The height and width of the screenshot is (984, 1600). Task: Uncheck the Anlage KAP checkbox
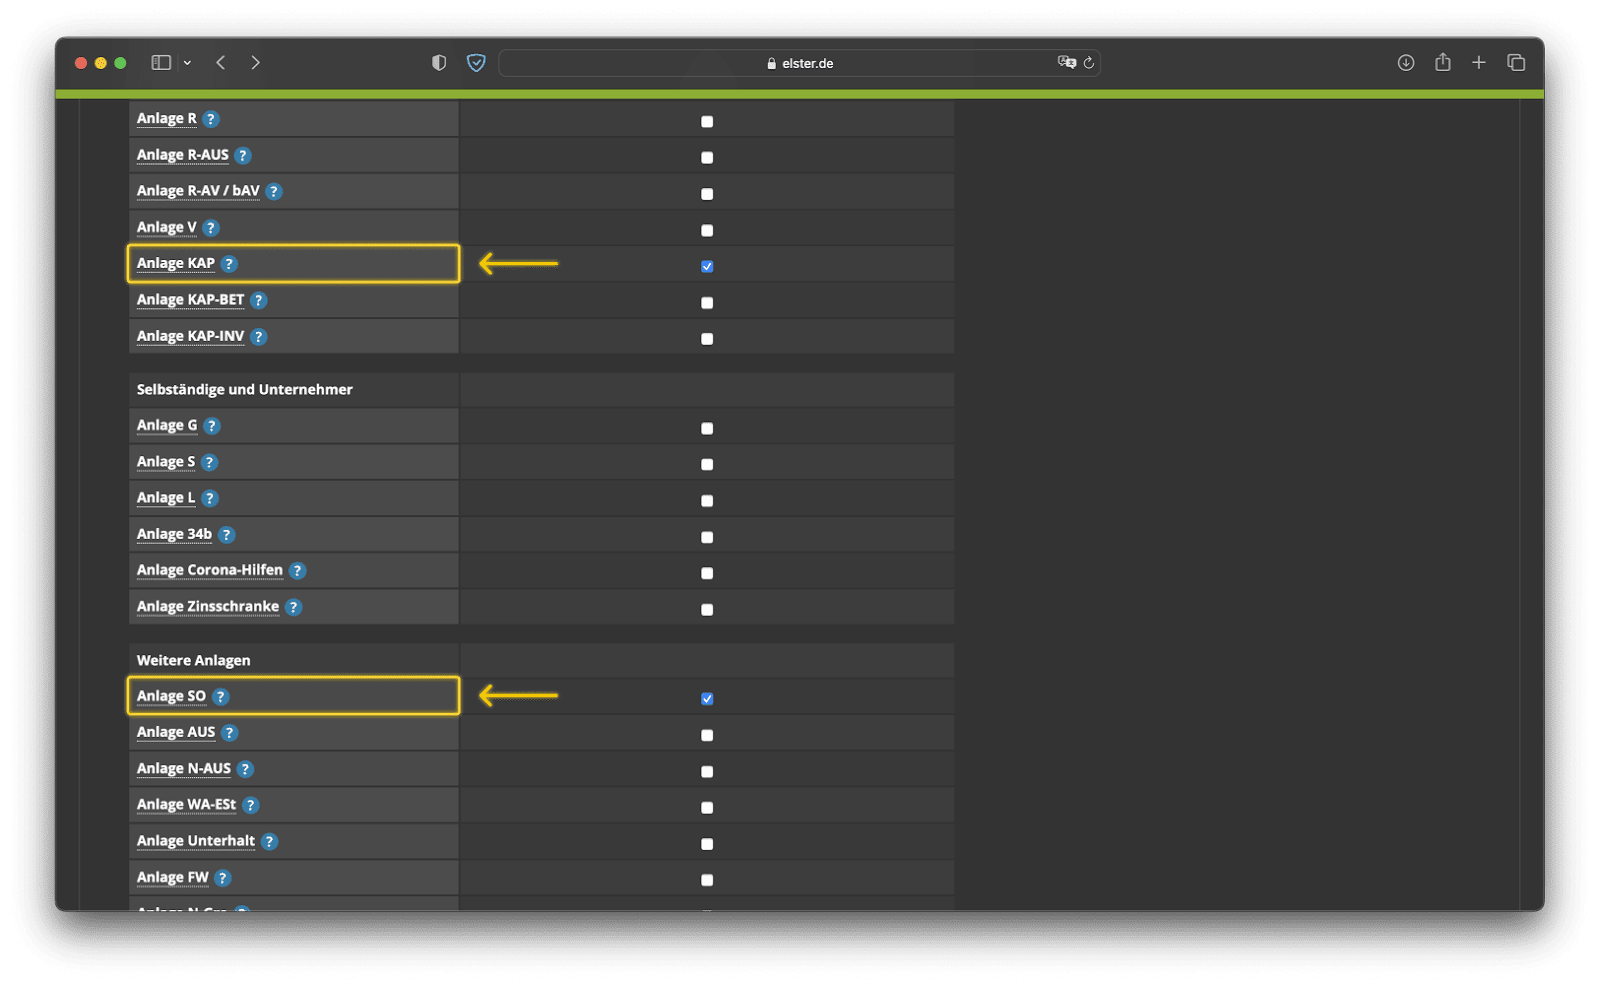[x=707, y=266]
